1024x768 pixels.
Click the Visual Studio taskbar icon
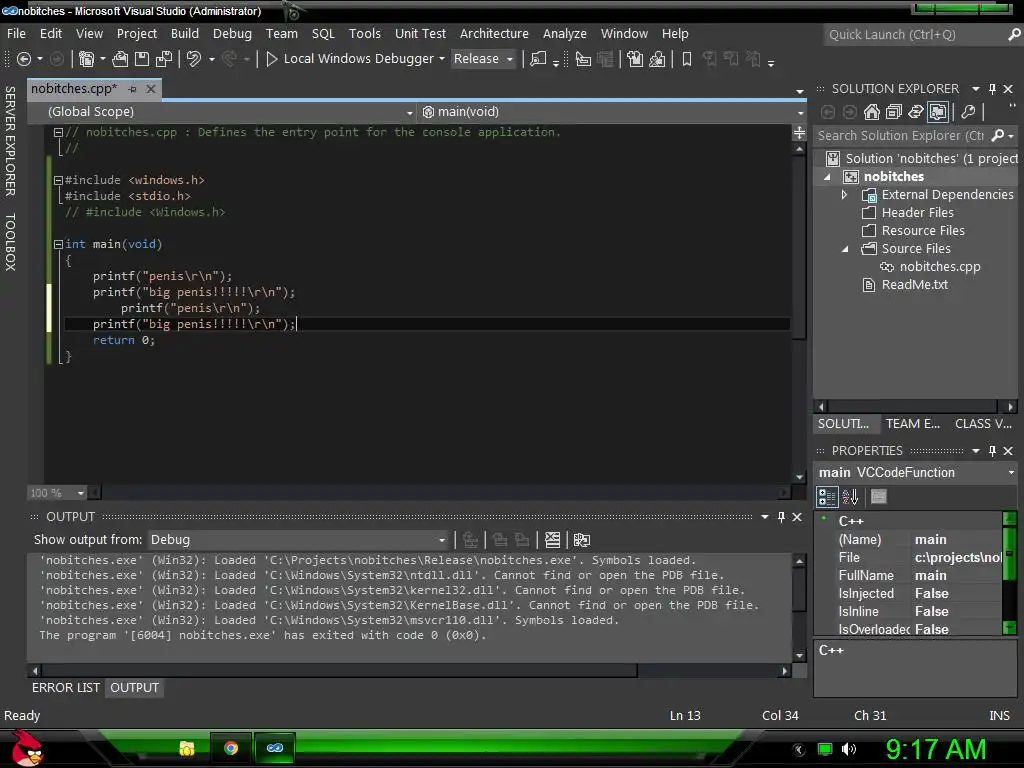click(x=275, y=748)
